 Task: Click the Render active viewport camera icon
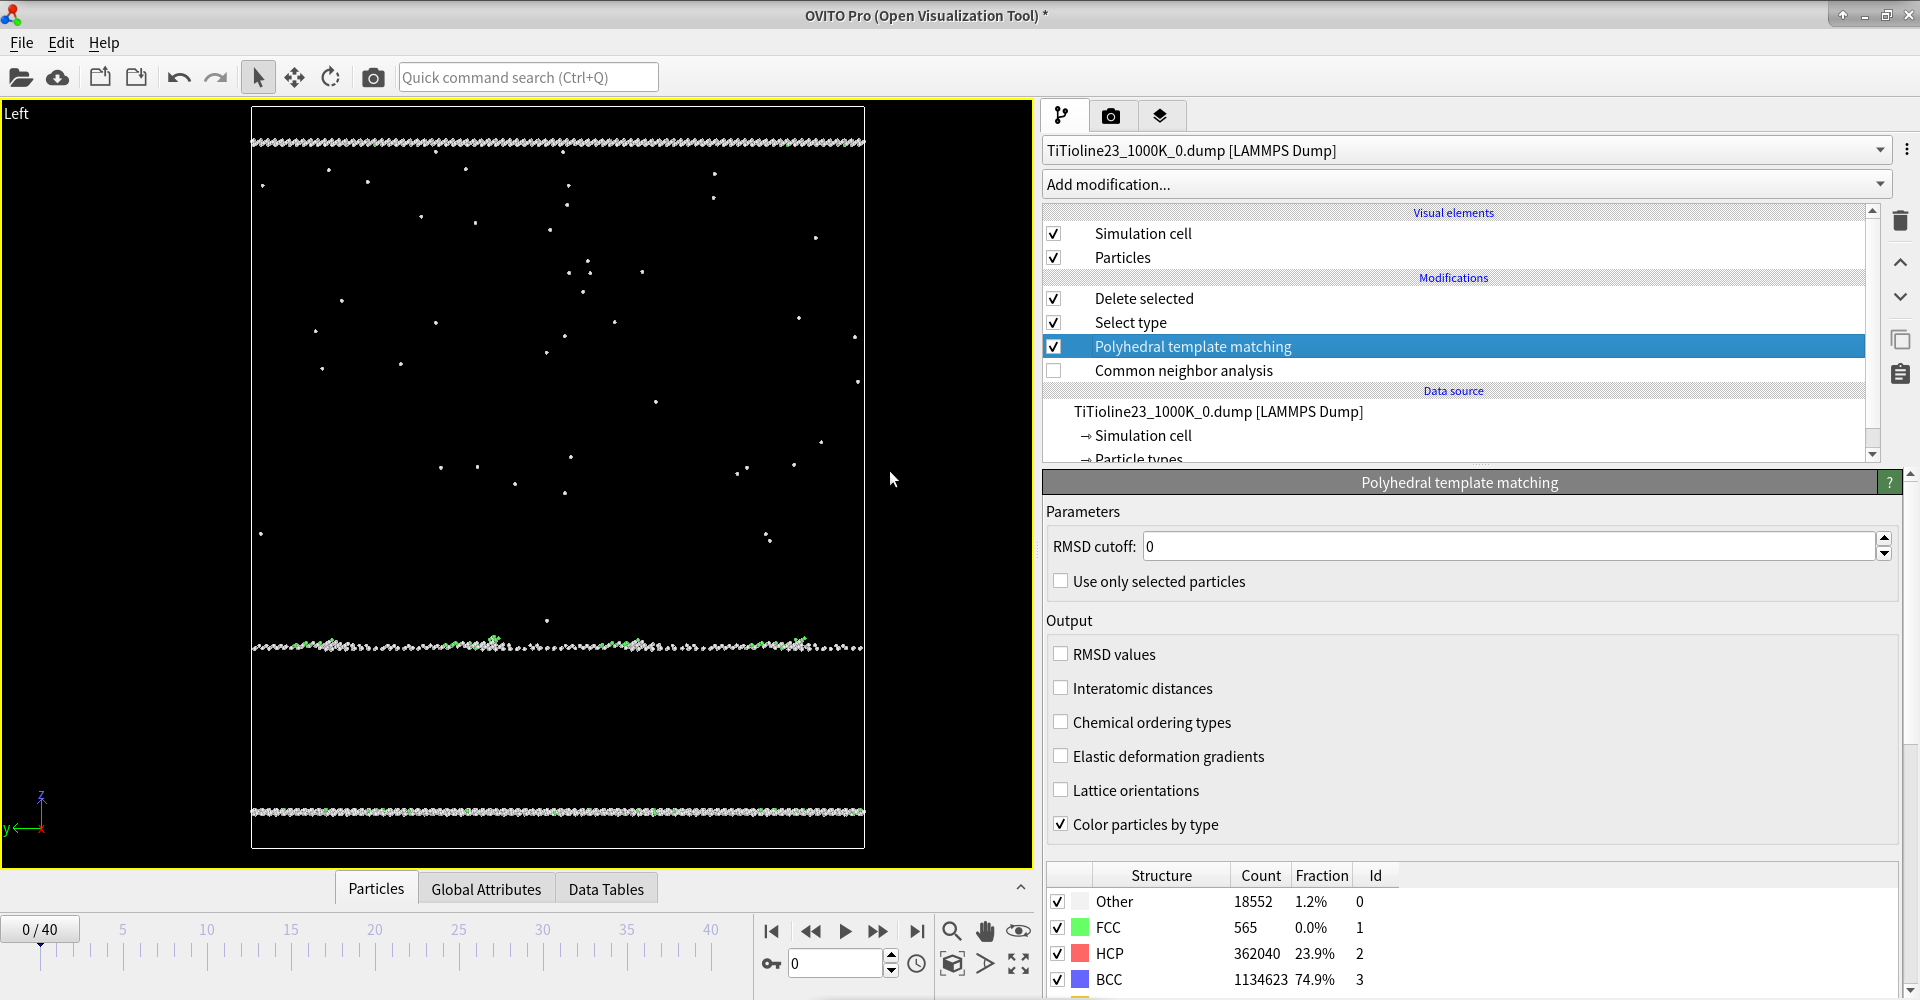373,78
